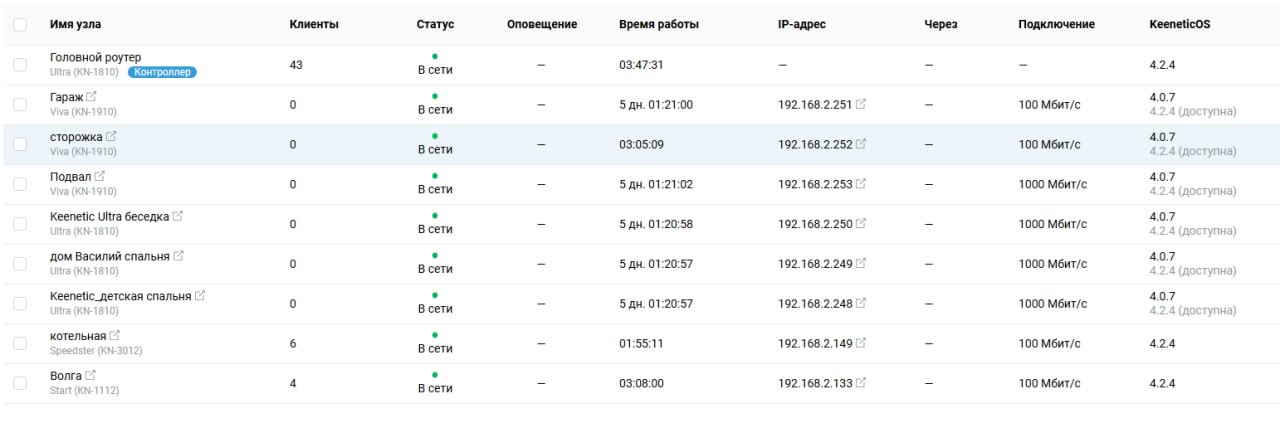Sort by the Клиенты column header

(x=314, y=24)
